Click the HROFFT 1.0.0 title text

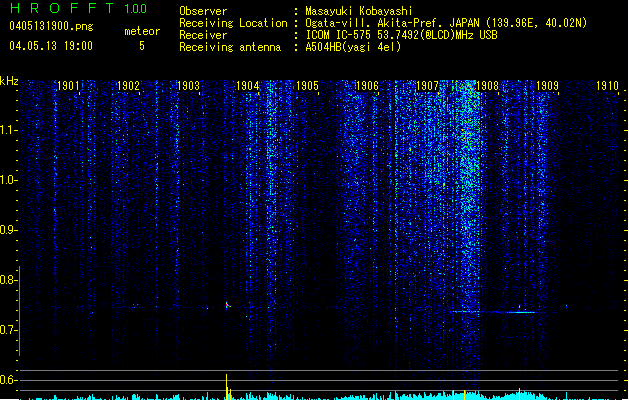coord(79,8)
